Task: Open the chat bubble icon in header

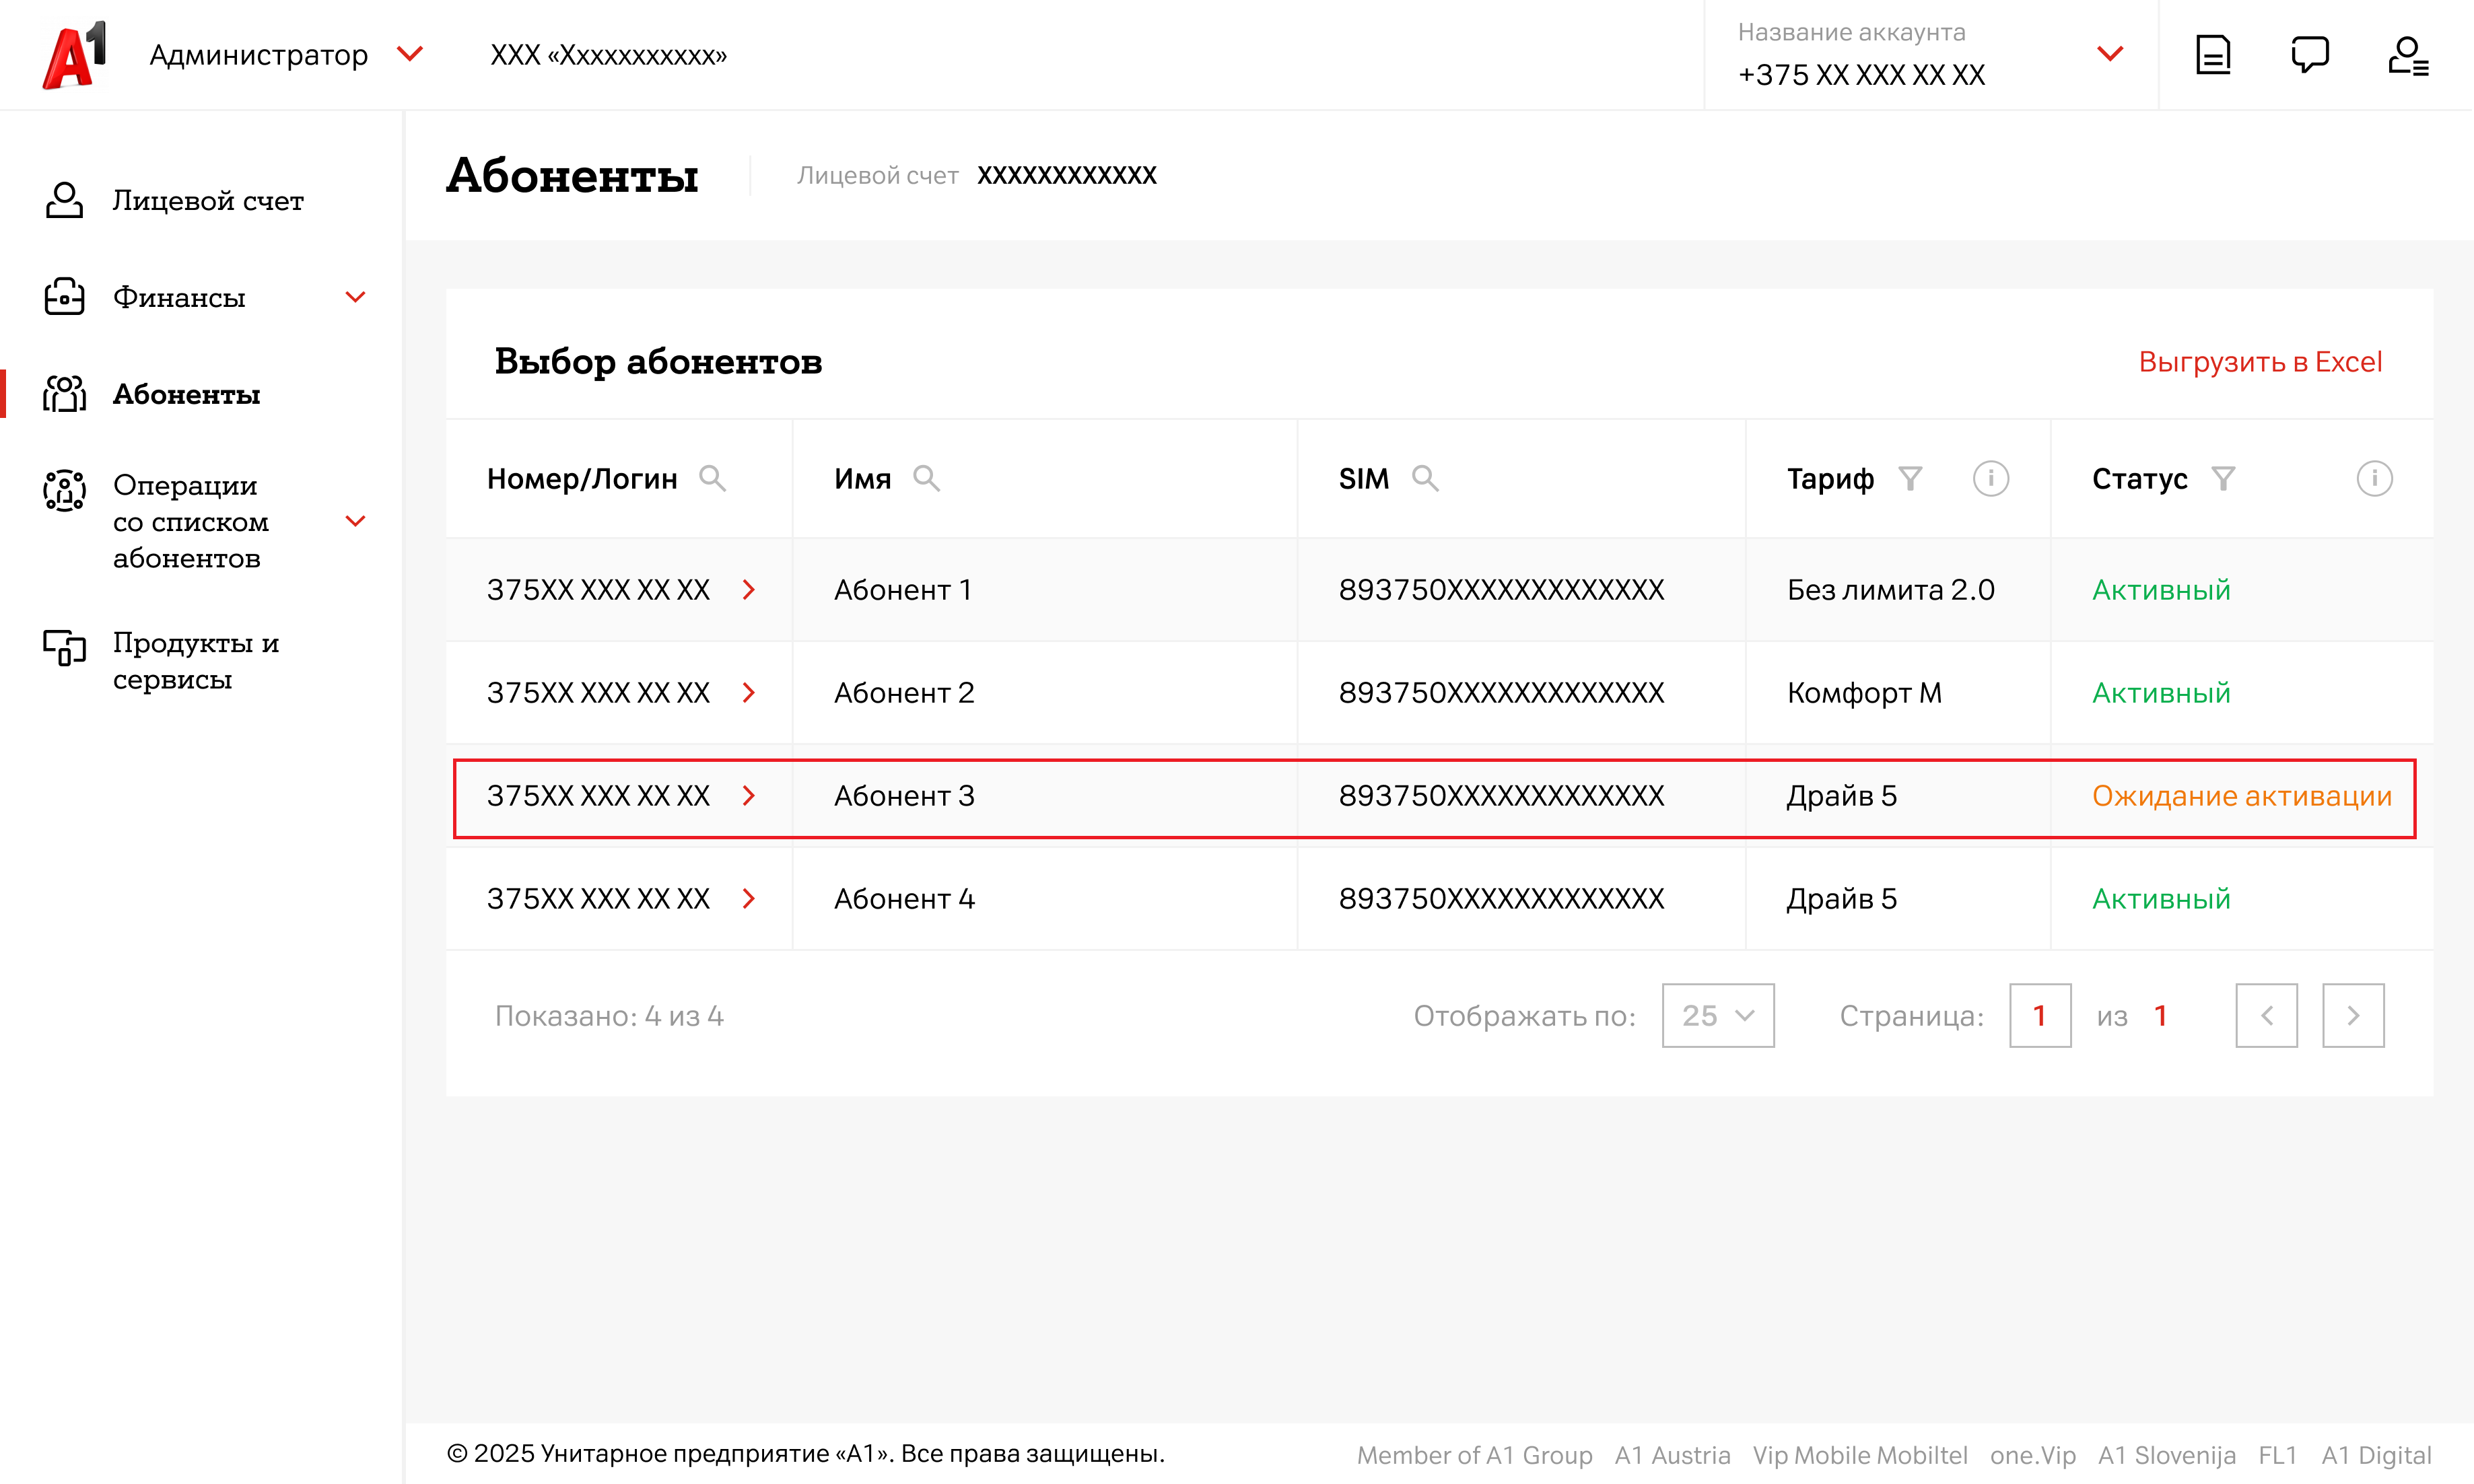Action: (2309, 55)
